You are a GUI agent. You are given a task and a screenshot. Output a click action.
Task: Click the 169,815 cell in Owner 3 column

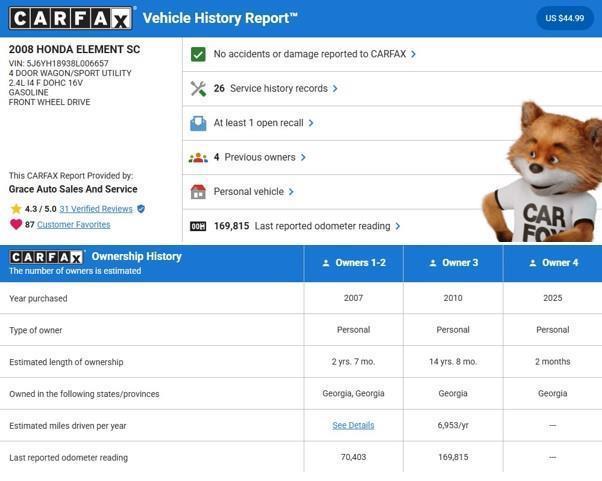[x=453, y=457]
